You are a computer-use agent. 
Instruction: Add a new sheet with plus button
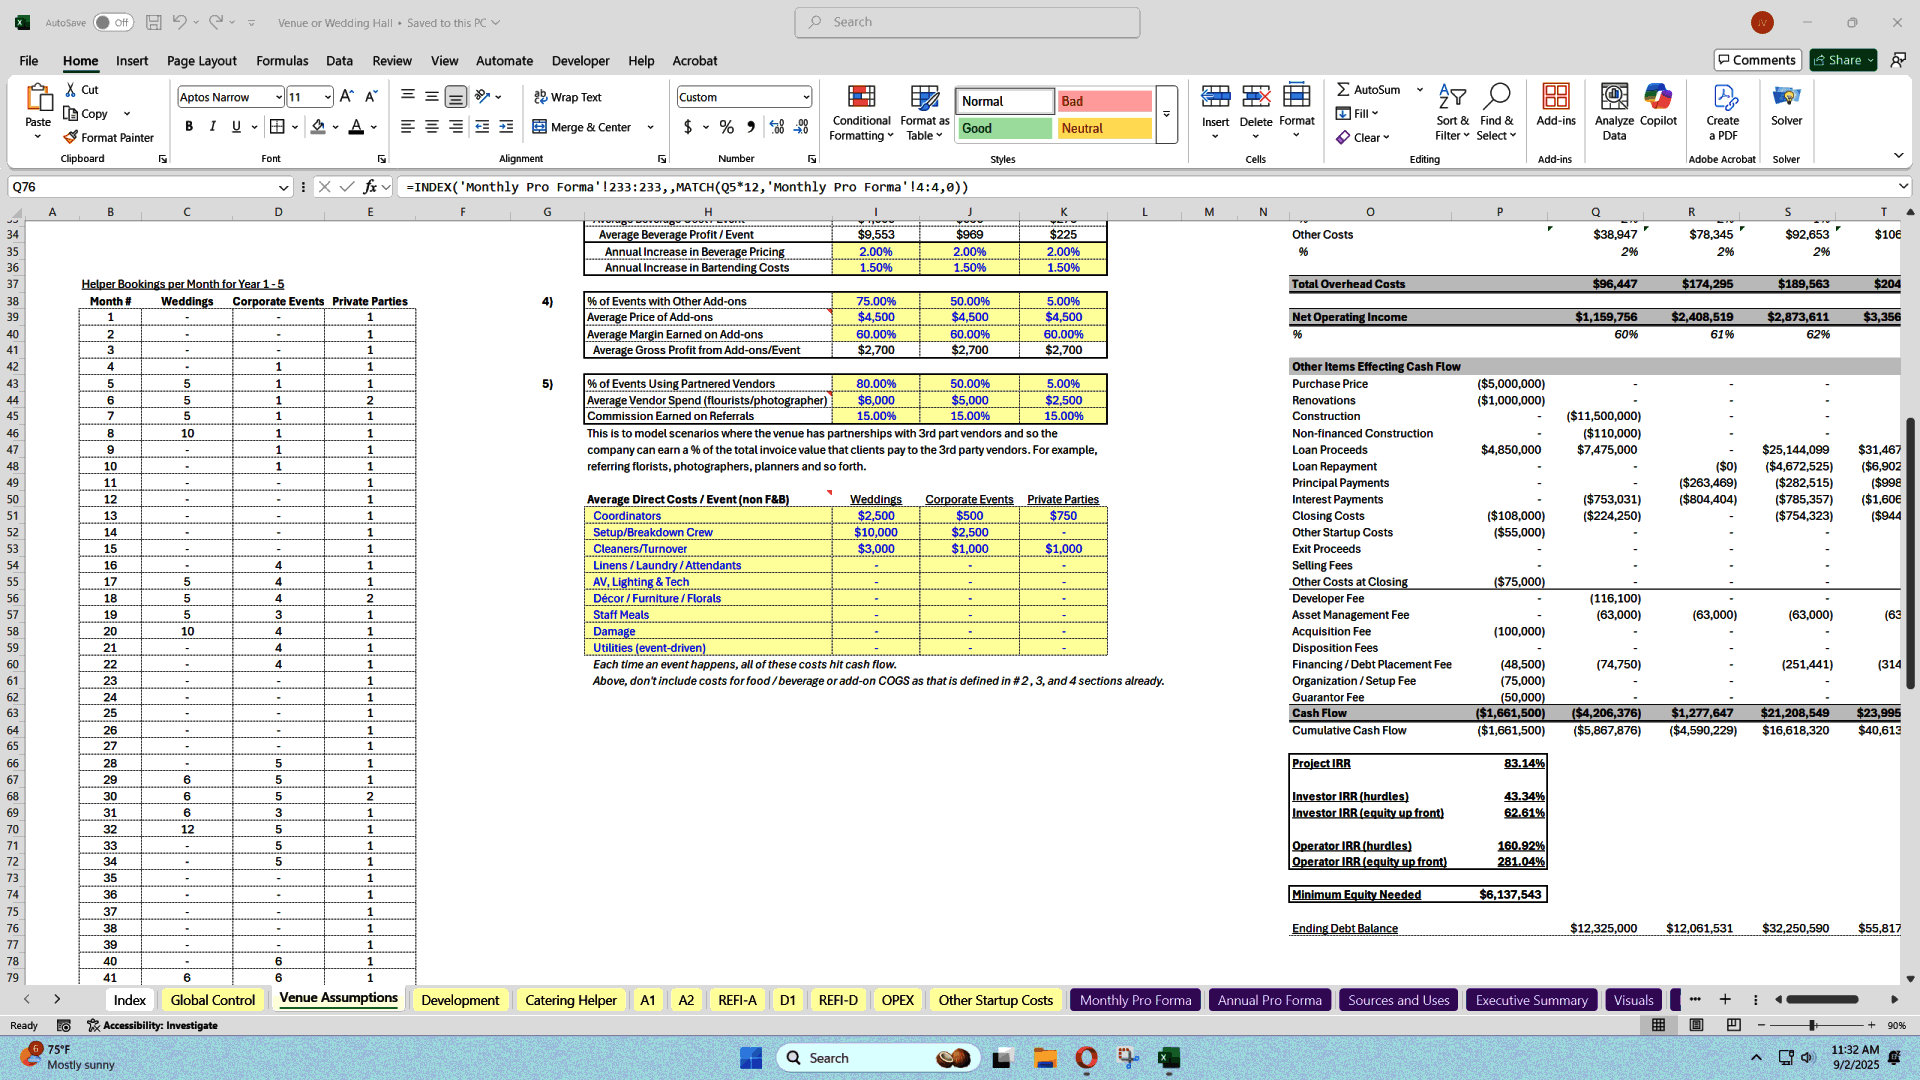[x=1725, y=999]
